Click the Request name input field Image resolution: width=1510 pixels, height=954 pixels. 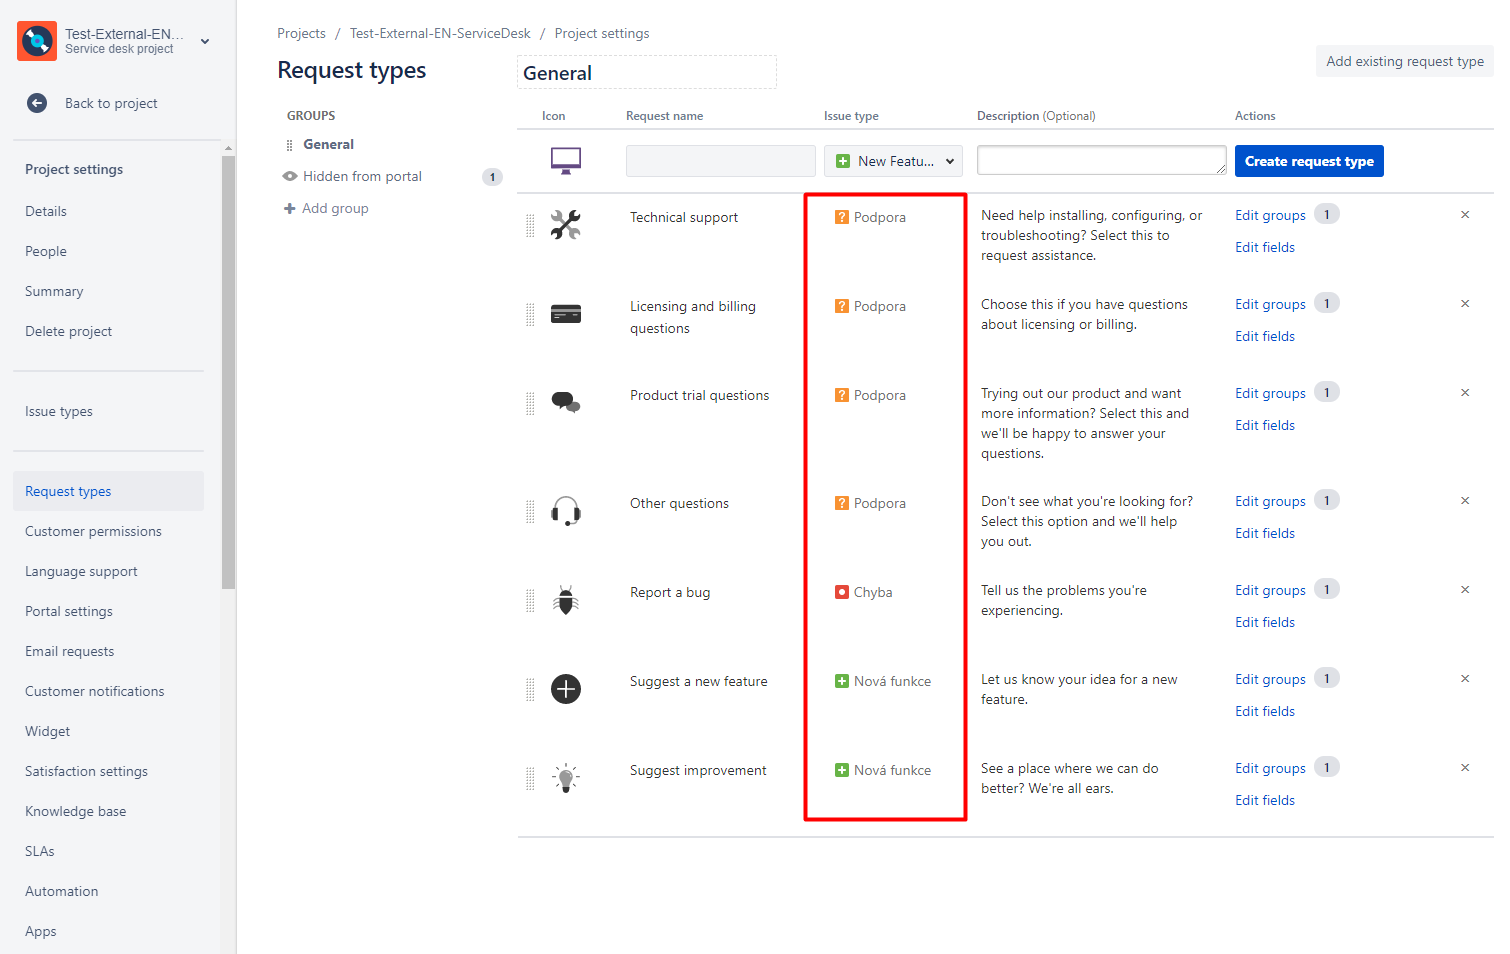point(721,161)
